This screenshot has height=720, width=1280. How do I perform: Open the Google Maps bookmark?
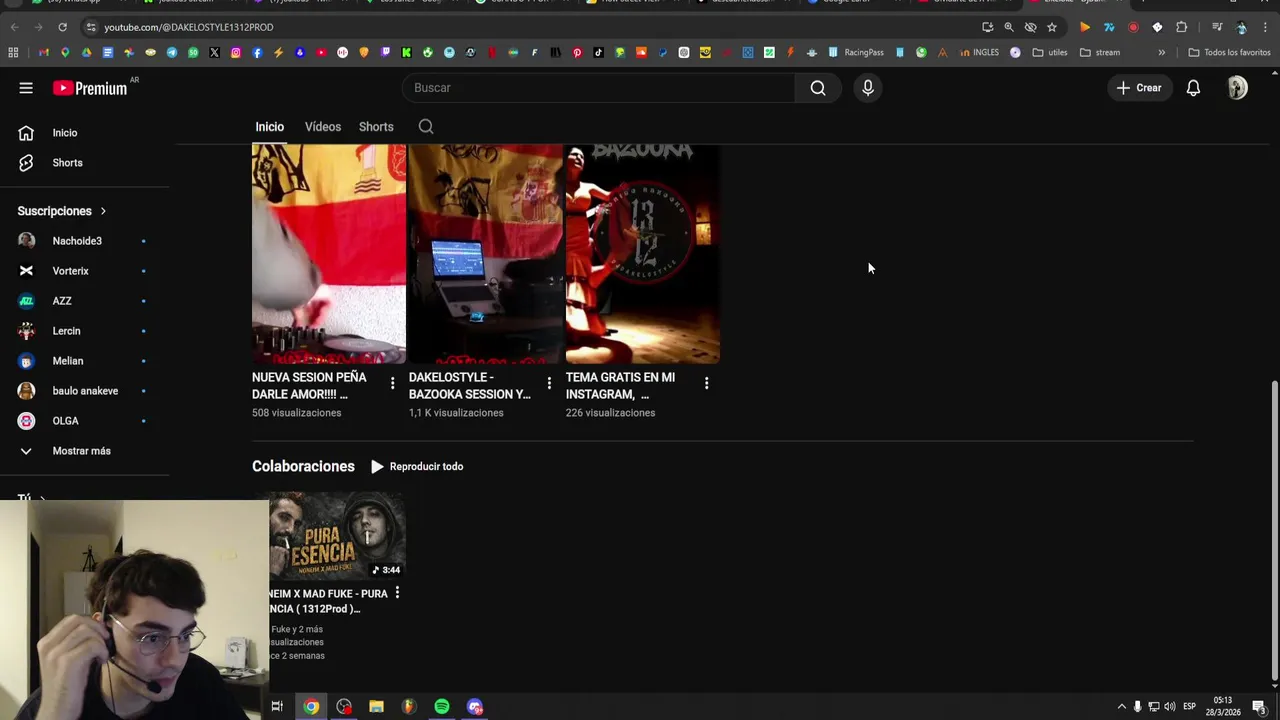tap(65, 52)
